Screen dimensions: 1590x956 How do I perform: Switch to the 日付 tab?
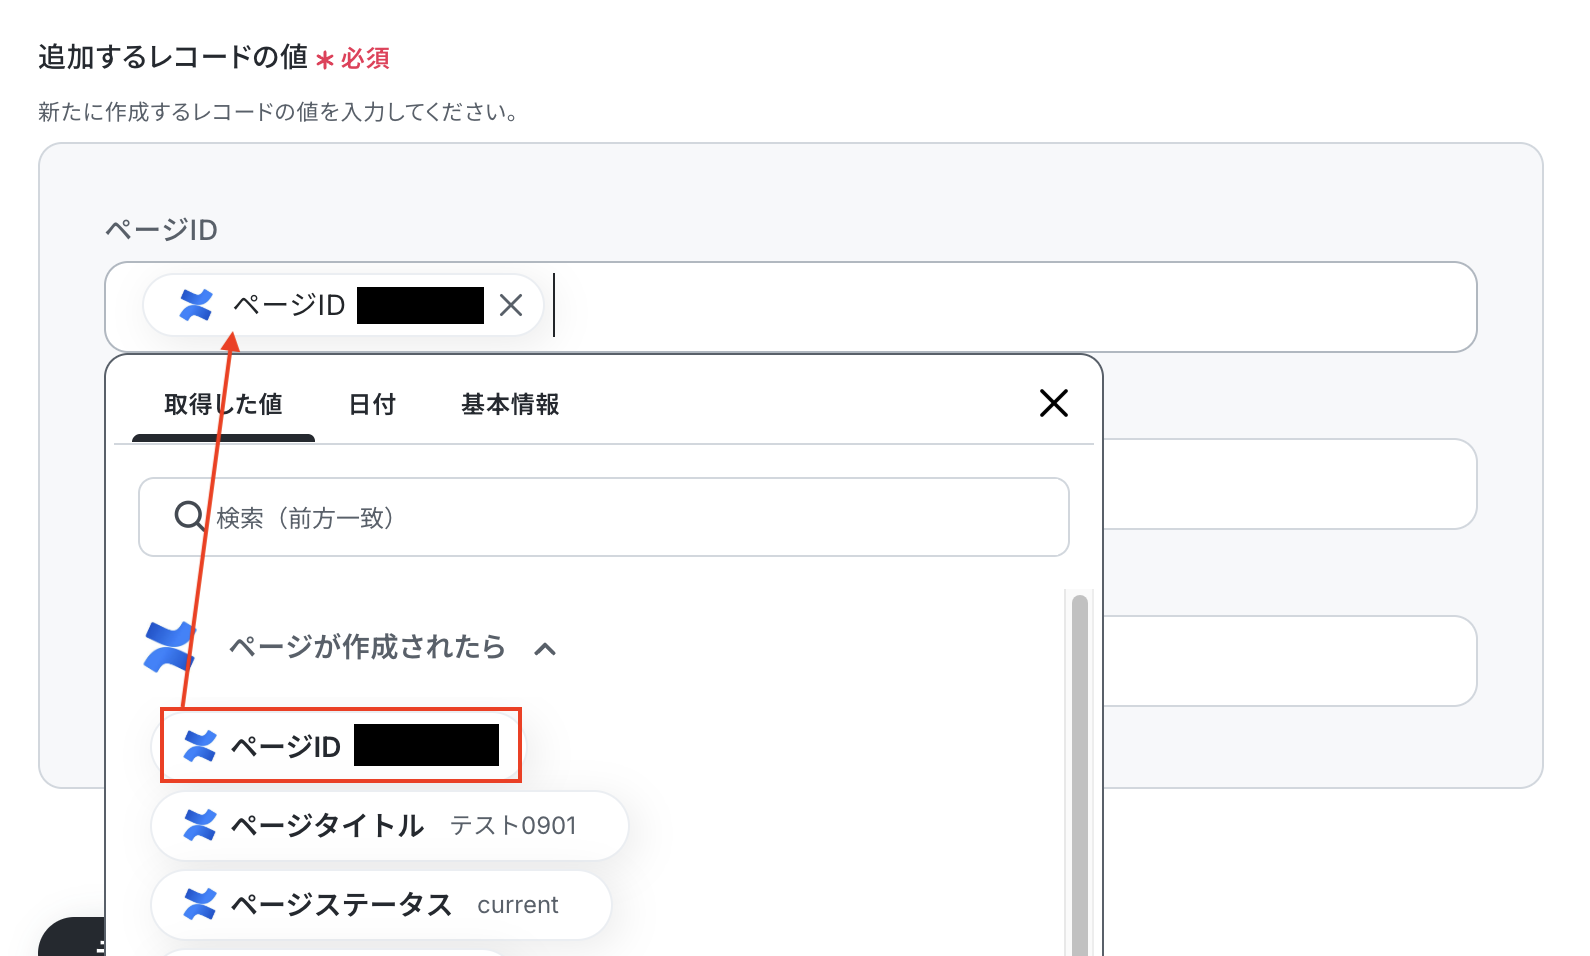click(x=372, y=404)
